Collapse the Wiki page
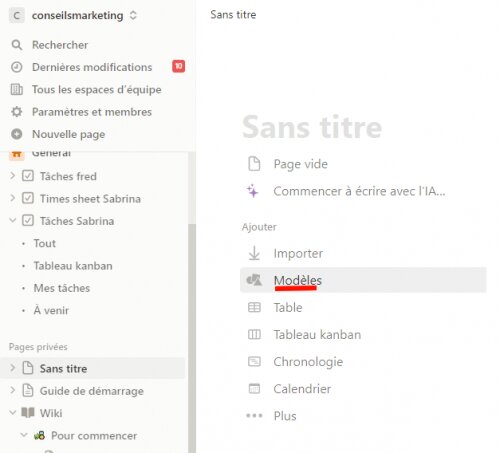This screenshot has width=500, height=453. pyautogui.click(x=13, y=413)
